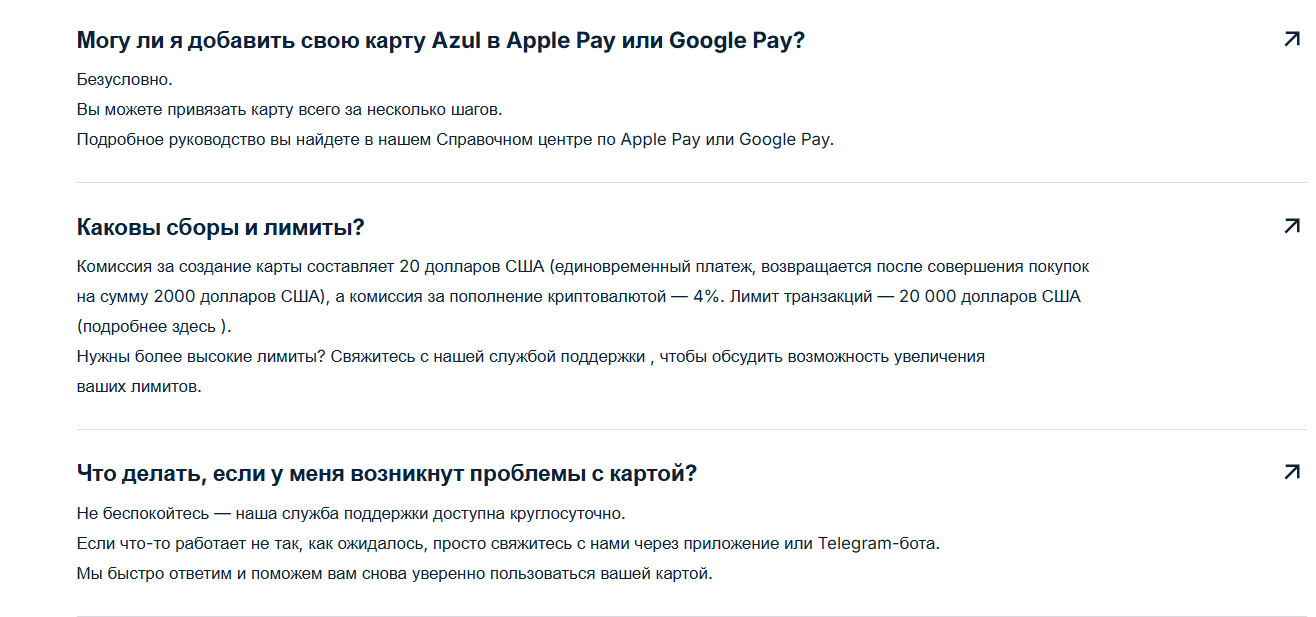Click the 'Что делать, если у меня возникнут проблемы' heading
The width and height of the screenshot is (1316, 617).
386,473
